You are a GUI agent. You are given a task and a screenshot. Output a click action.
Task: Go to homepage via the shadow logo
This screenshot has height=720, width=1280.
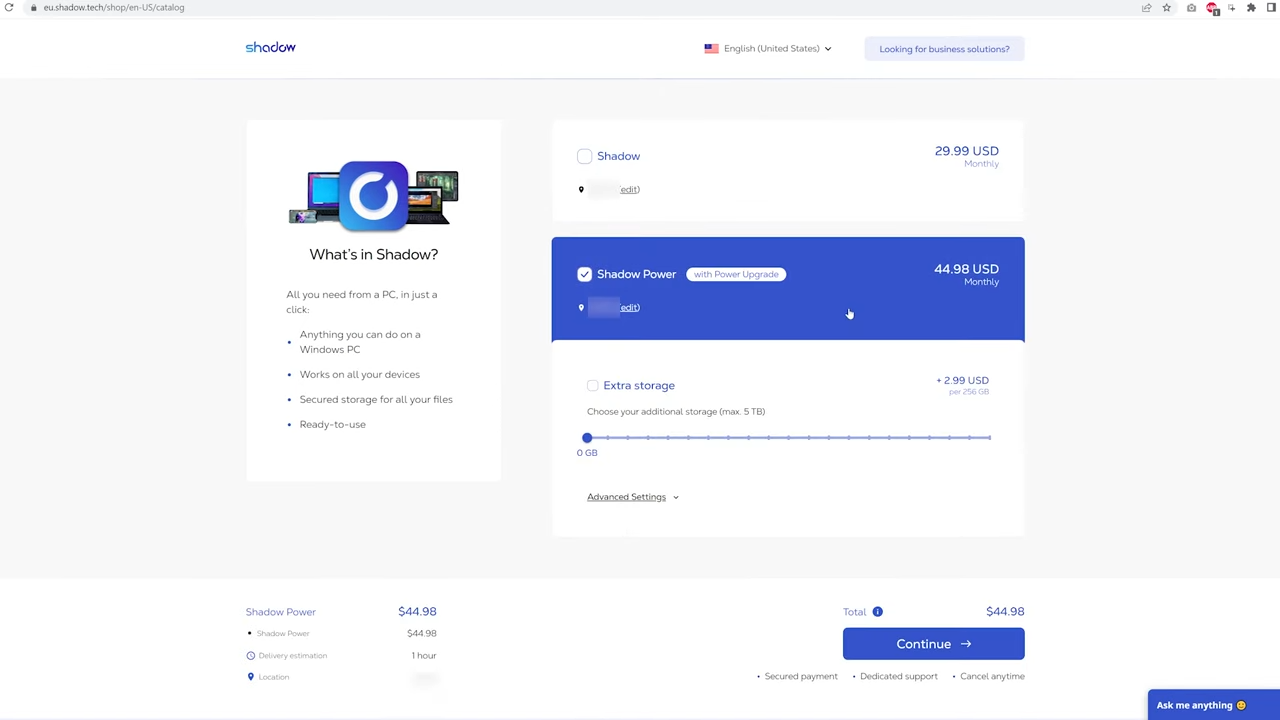pos(270,47)
